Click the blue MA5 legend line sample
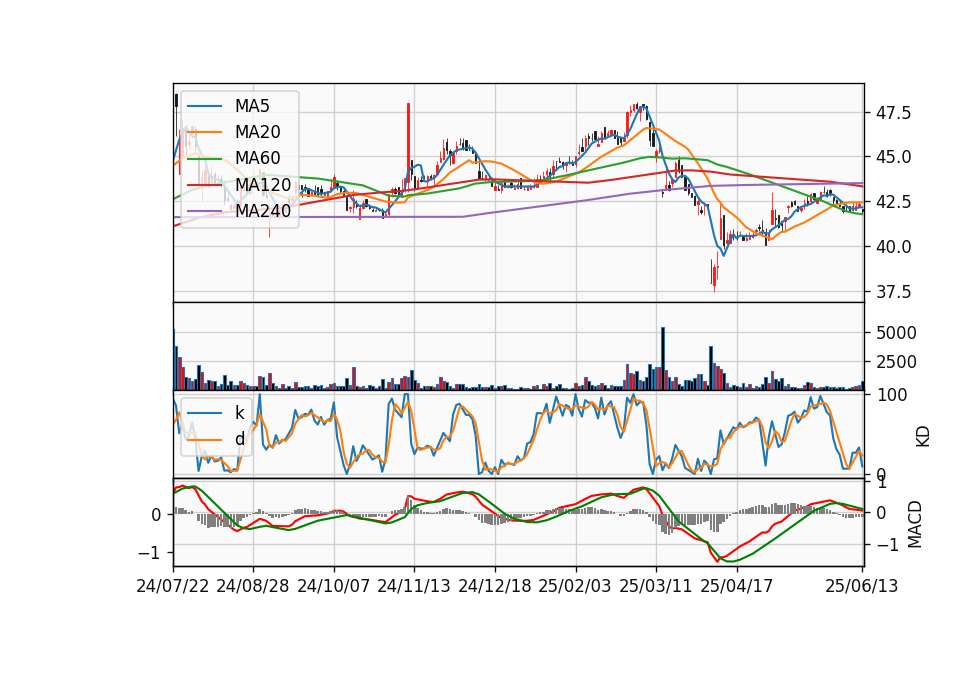 (204, 107)
